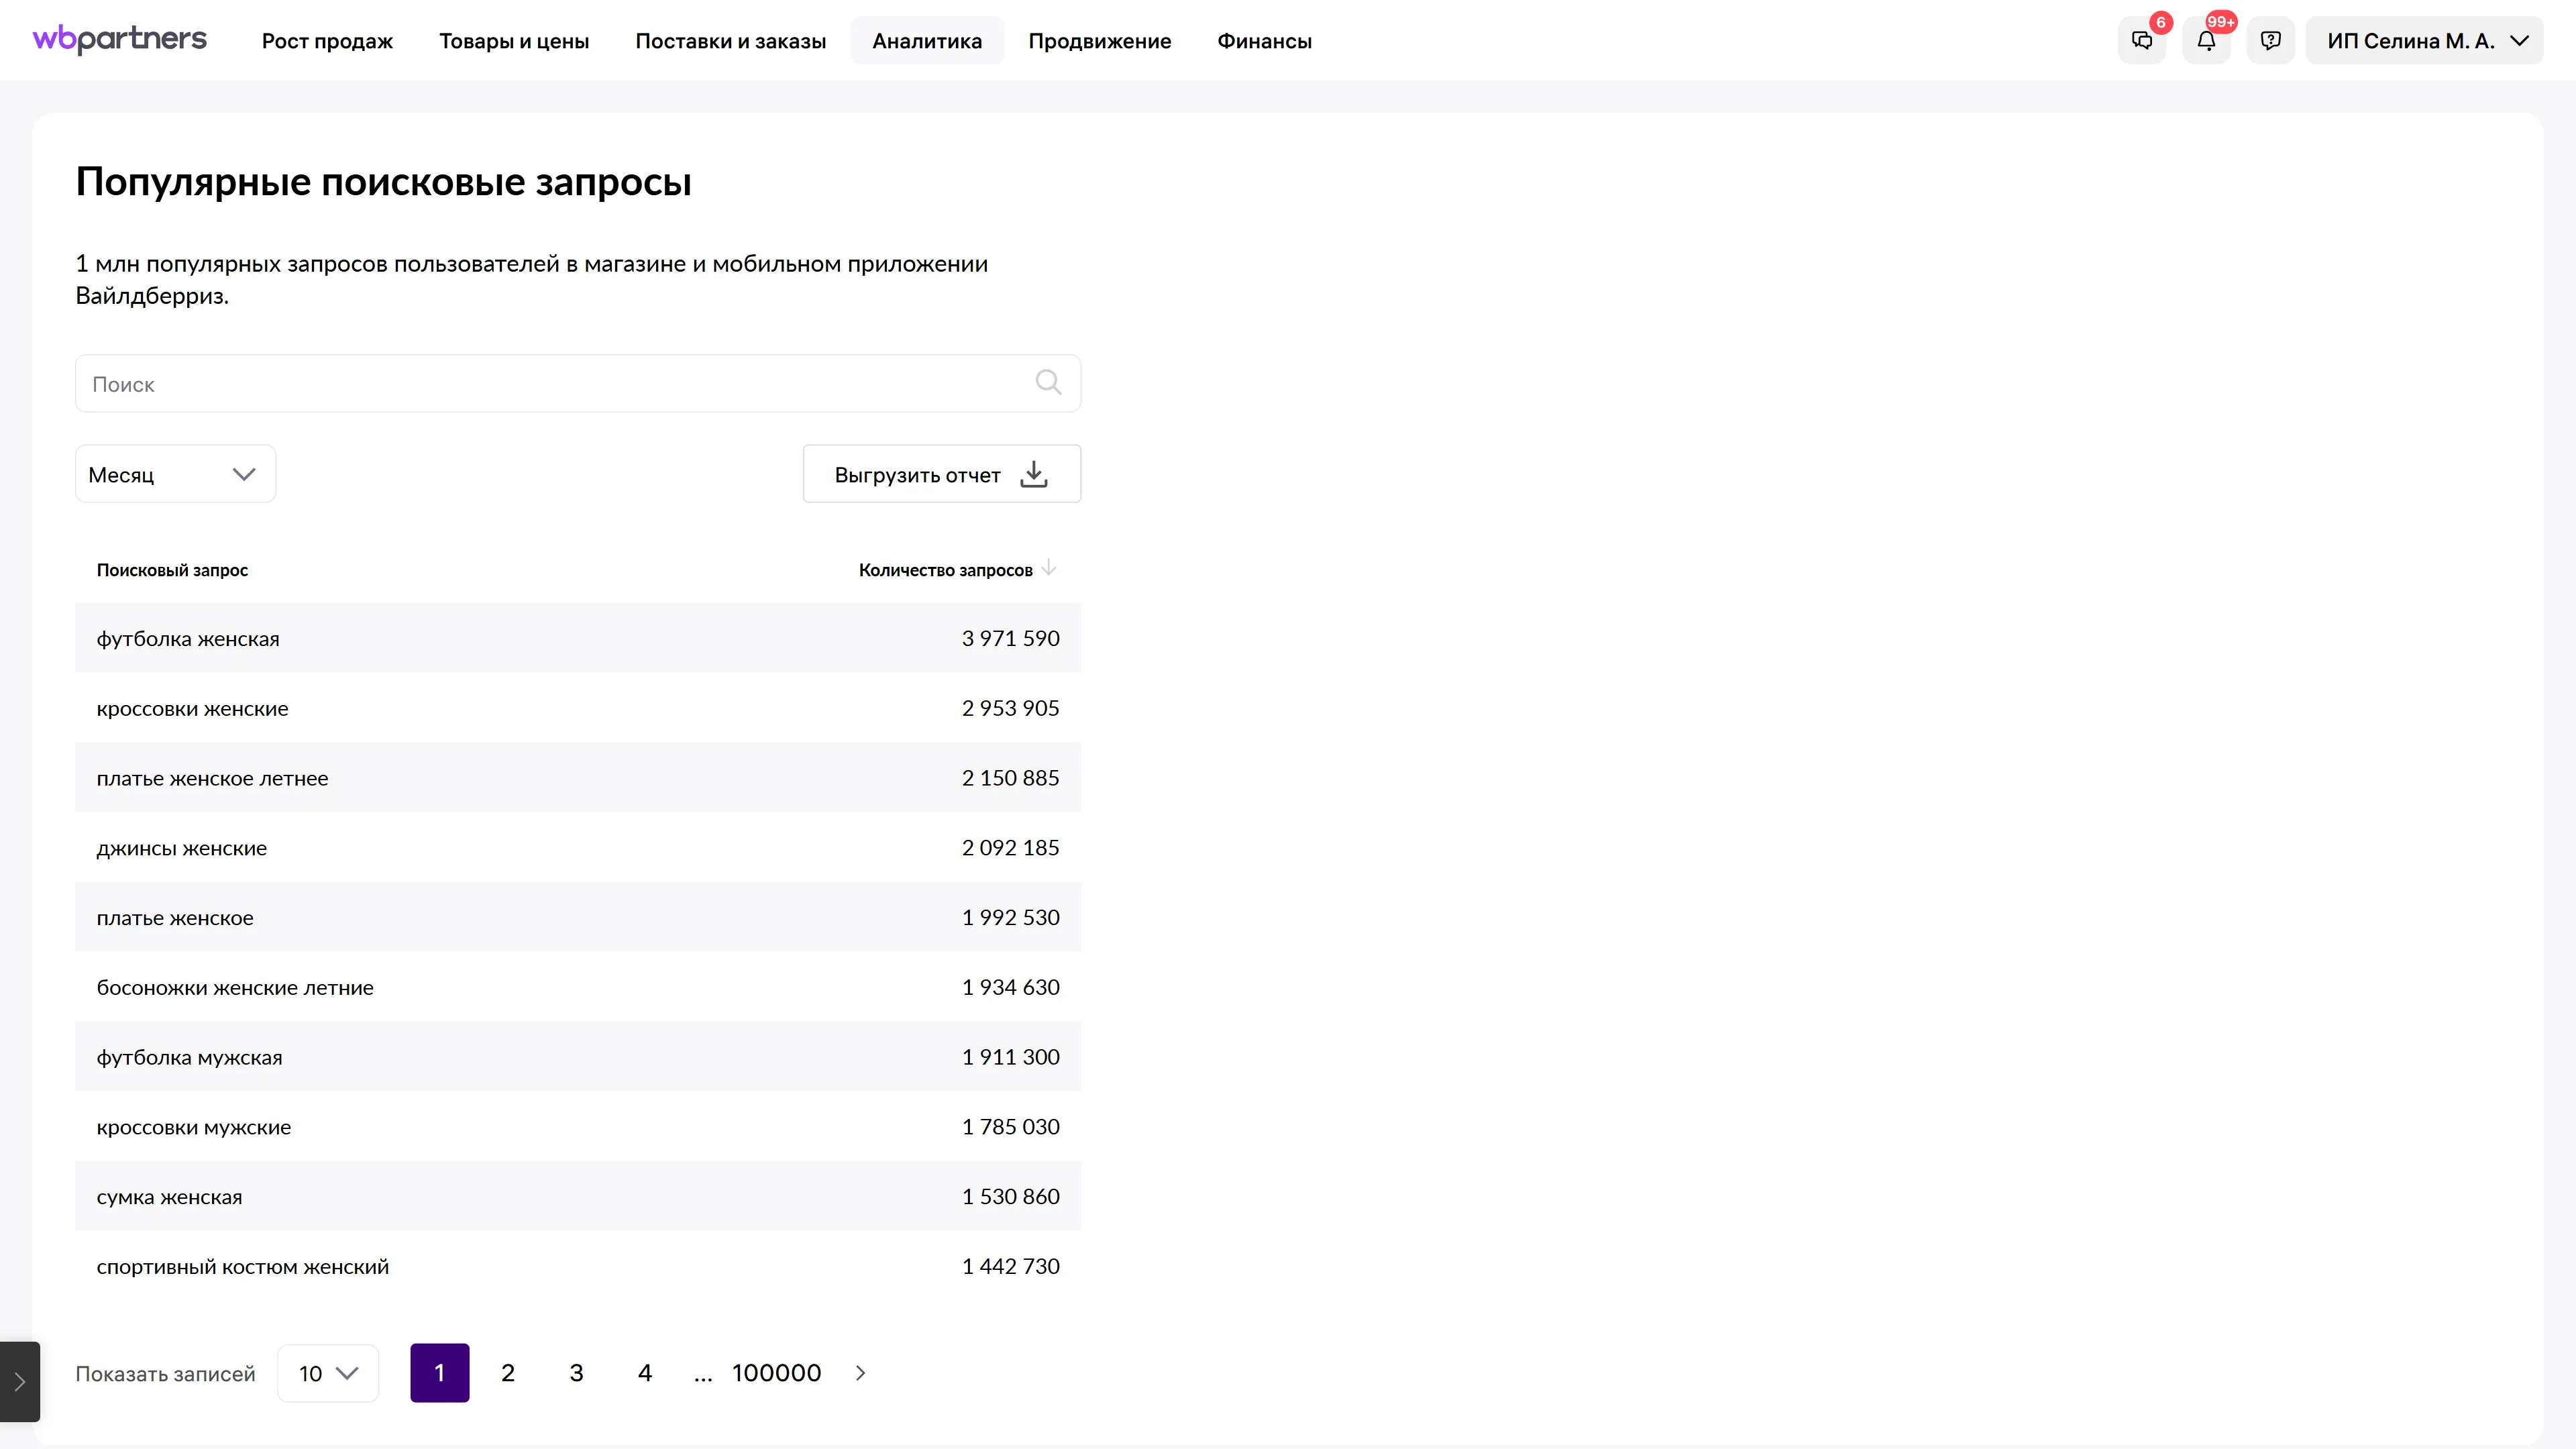Expand the left side panel arrow
2576x1449 pixels.
point(19,1382)
